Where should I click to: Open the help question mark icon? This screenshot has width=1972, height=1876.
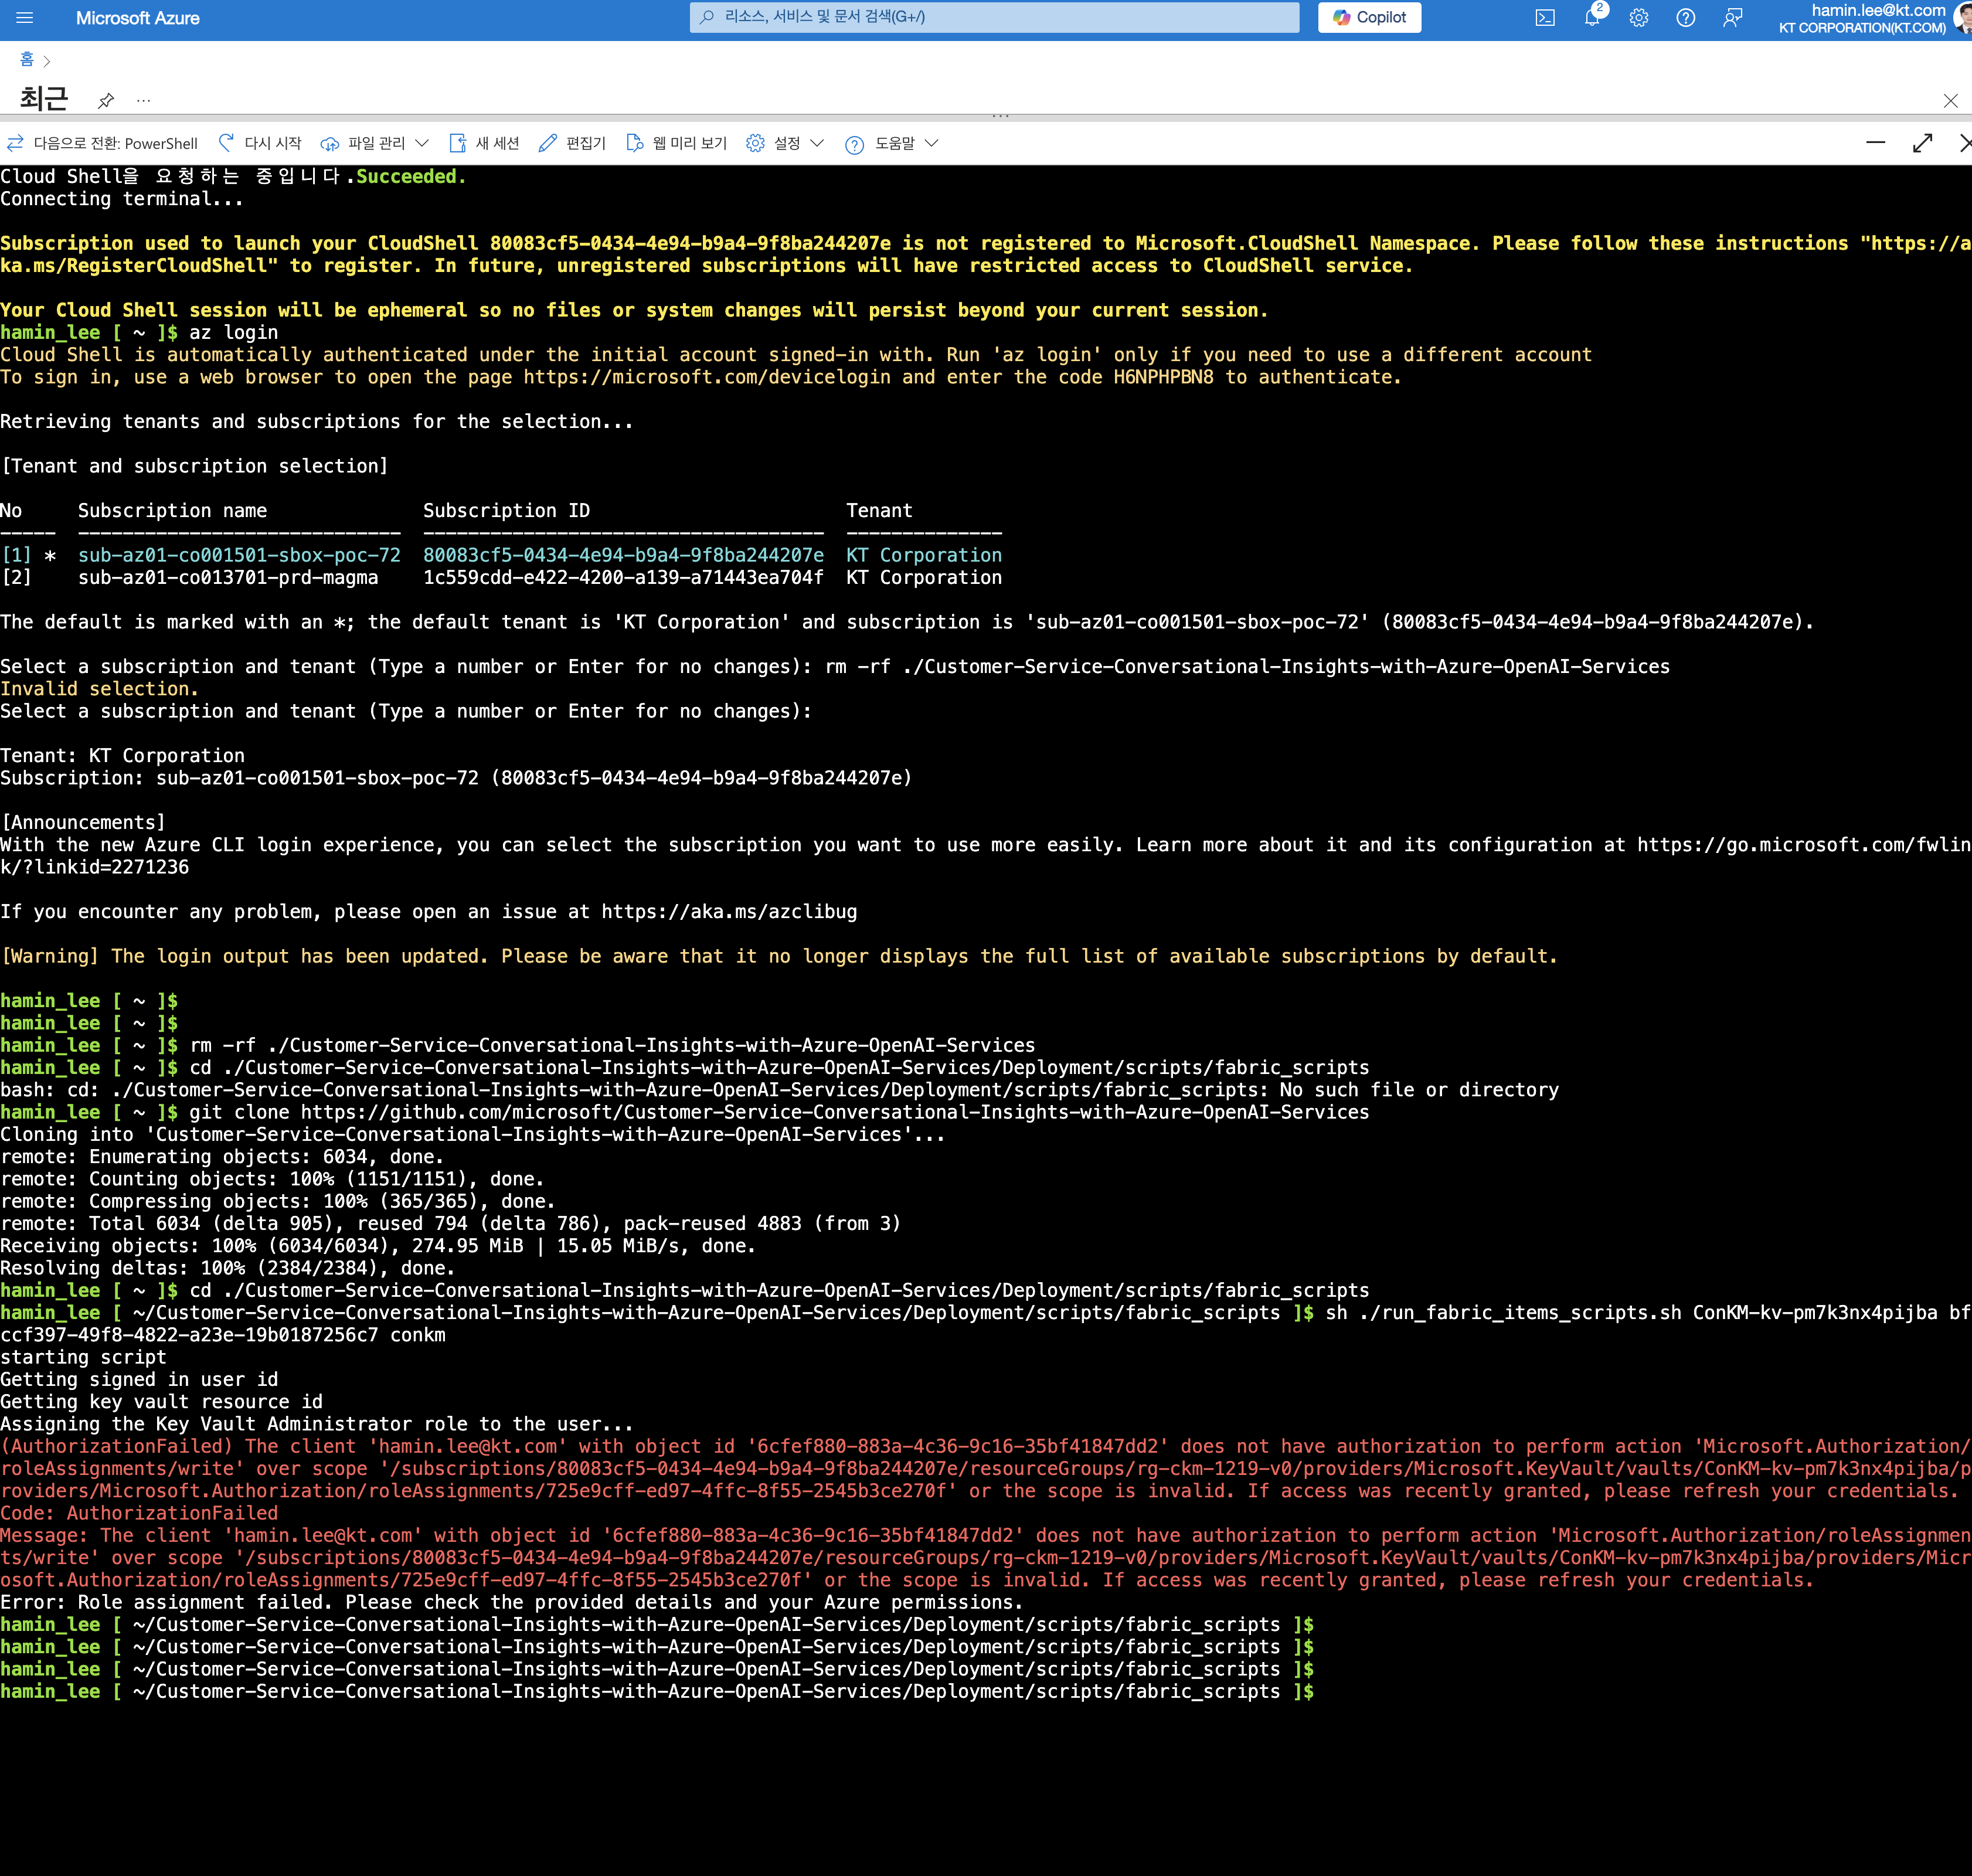tap(1685, 18)
